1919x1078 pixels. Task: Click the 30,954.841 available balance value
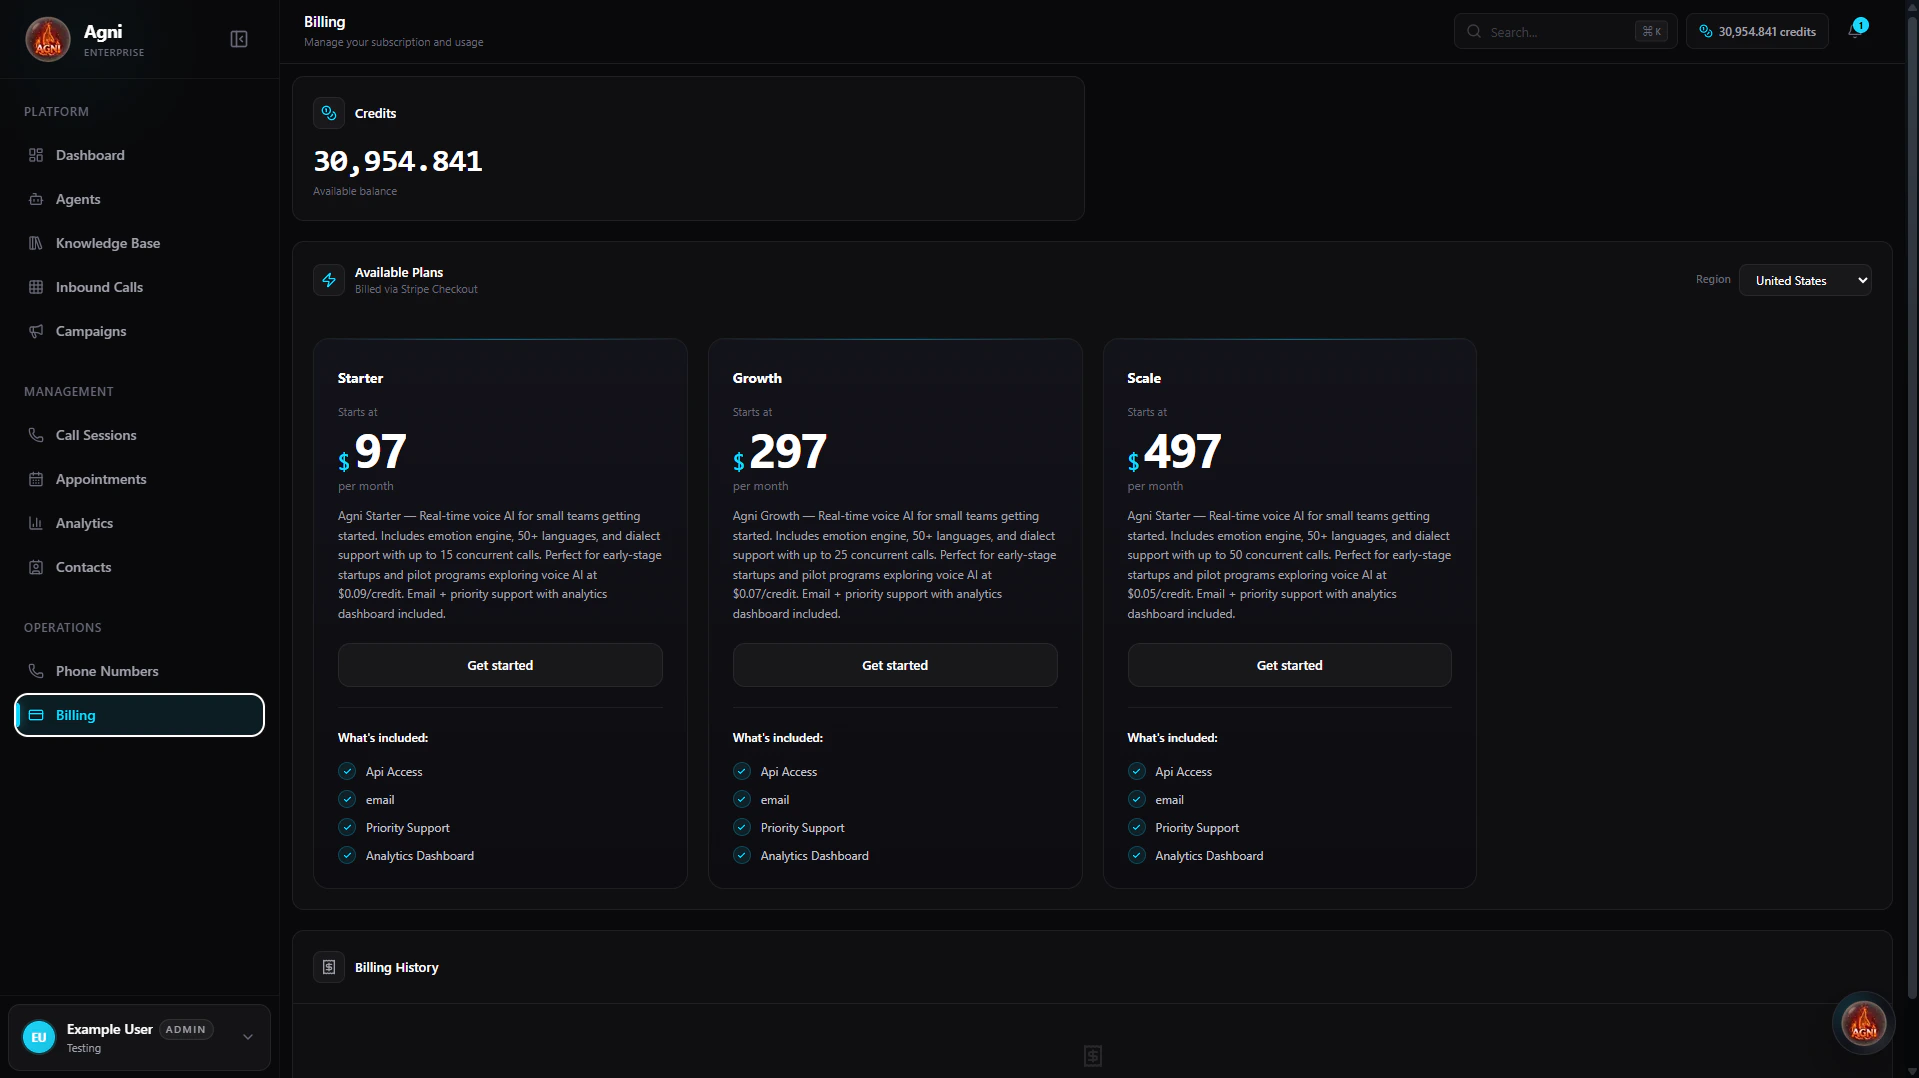click(x=398, y=161)
